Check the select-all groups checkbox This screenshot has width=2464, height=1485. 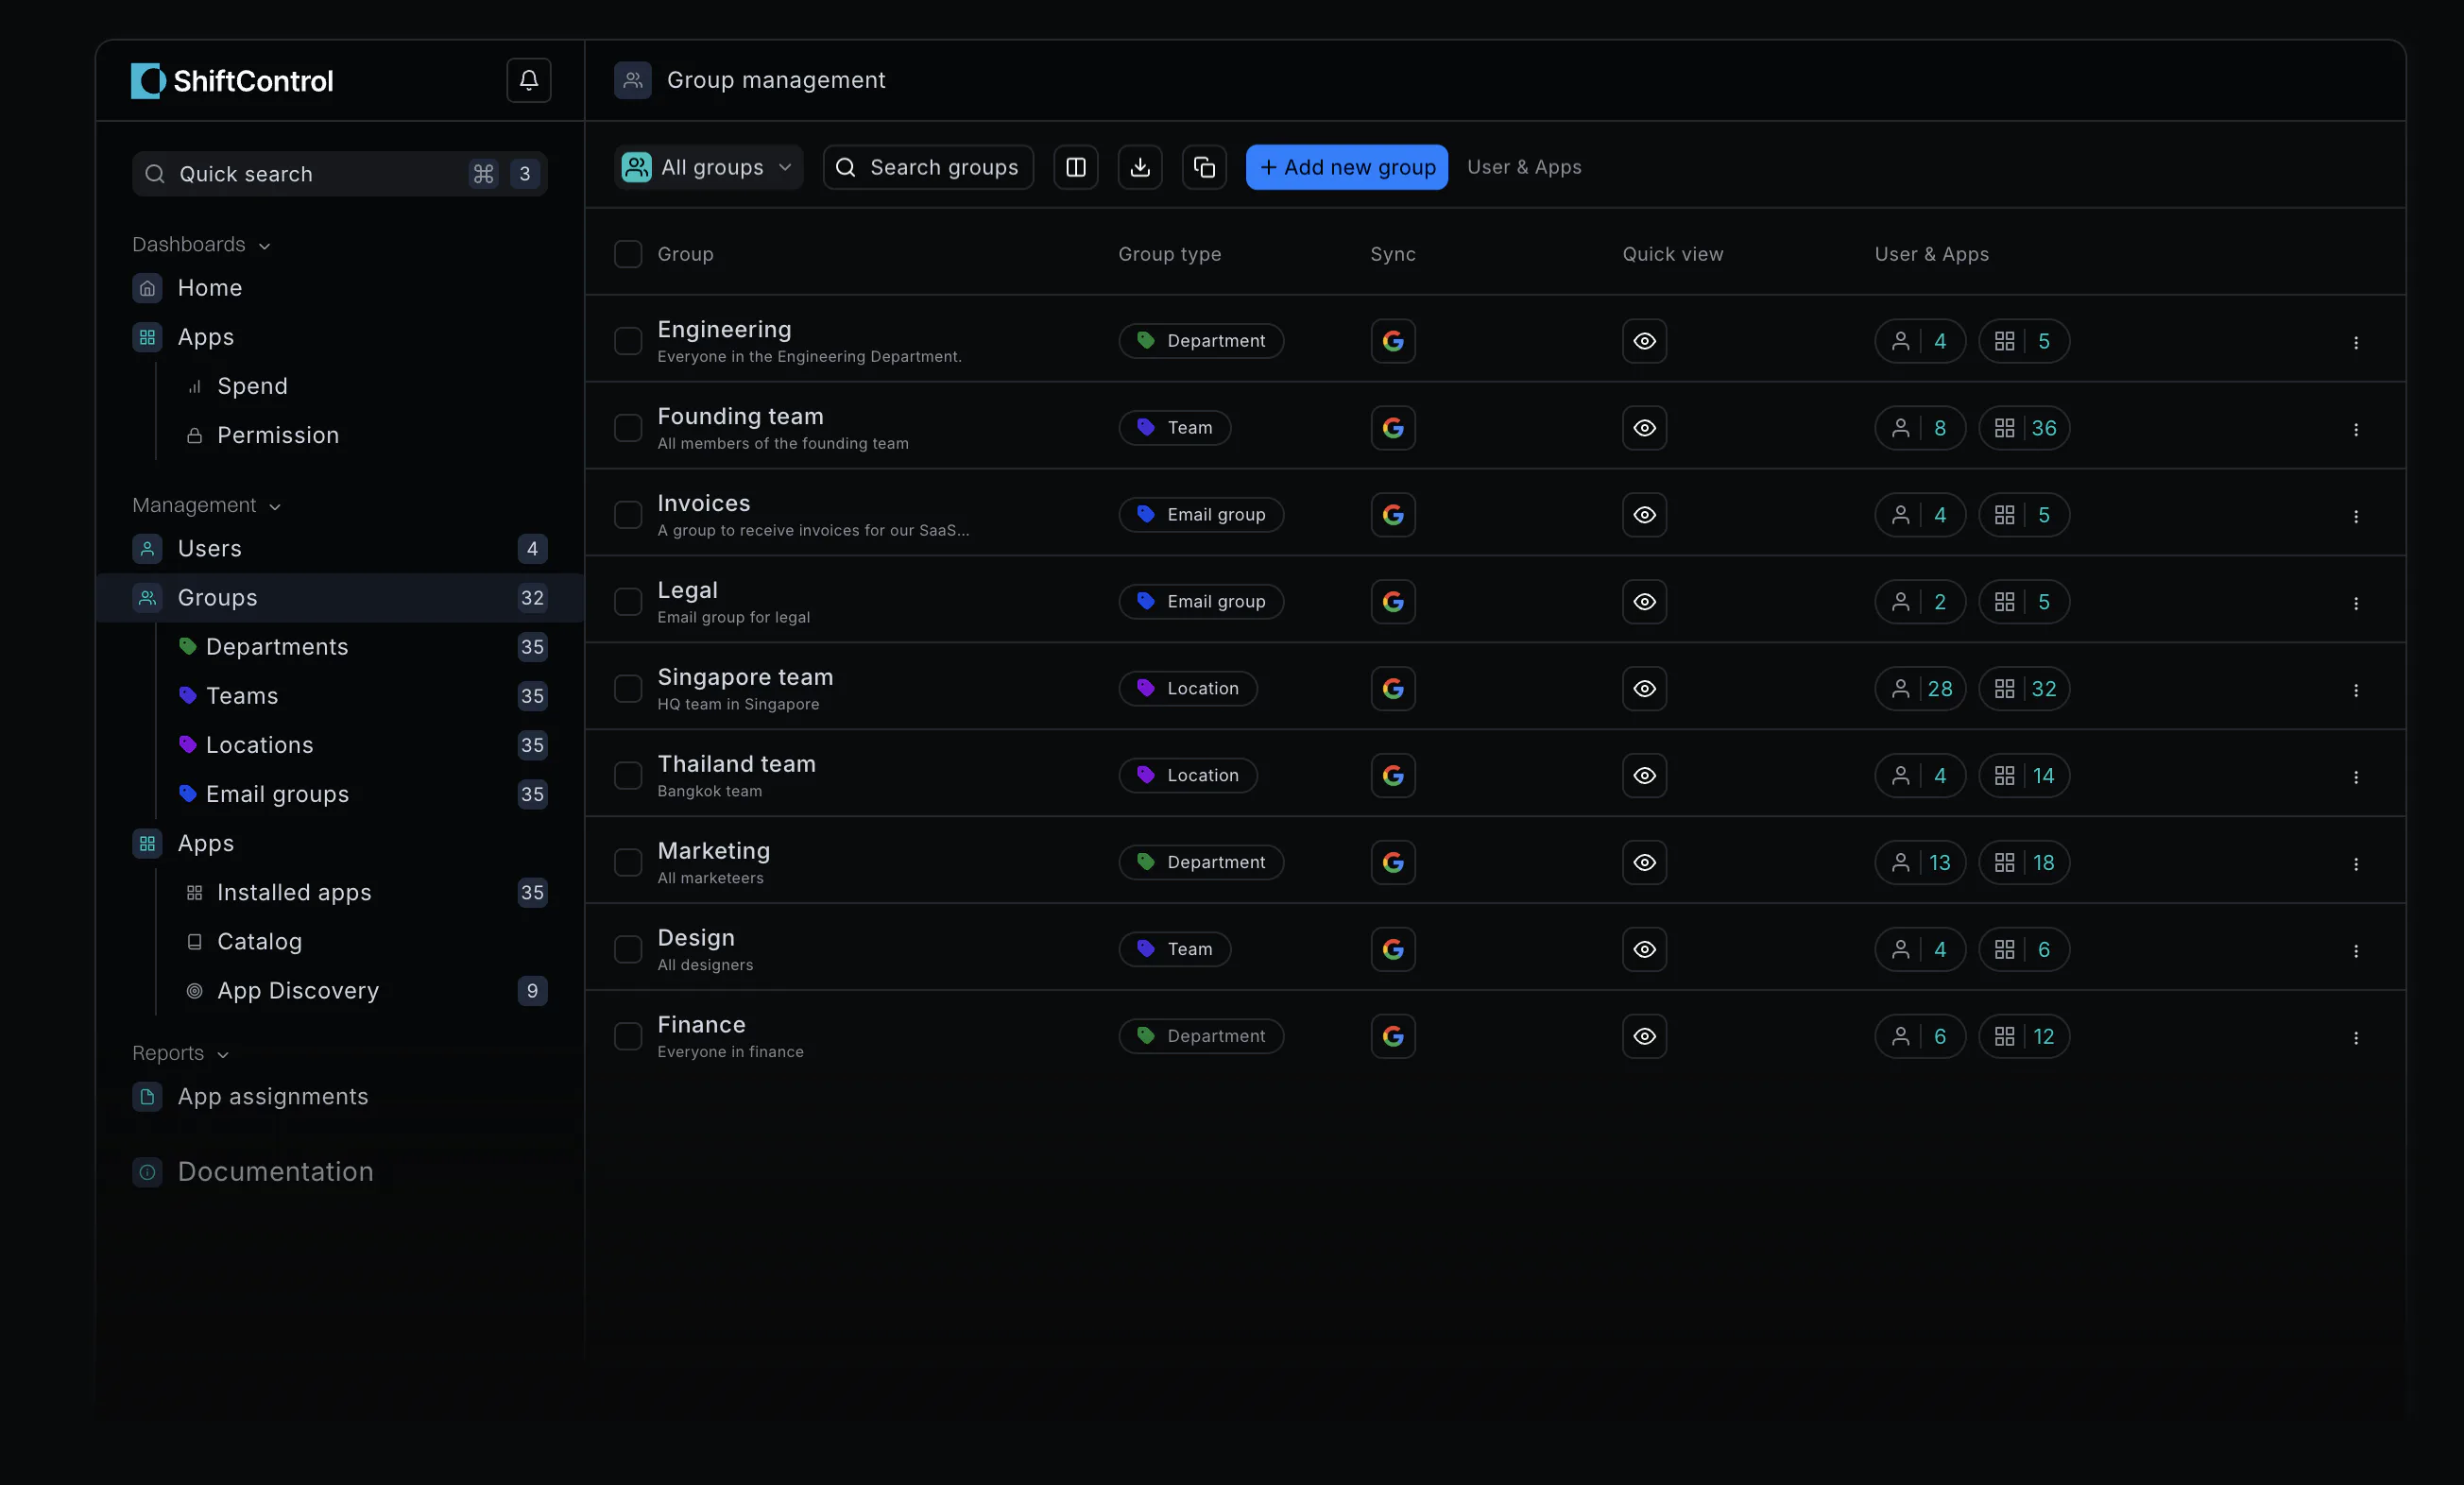(x=628, y=254)
